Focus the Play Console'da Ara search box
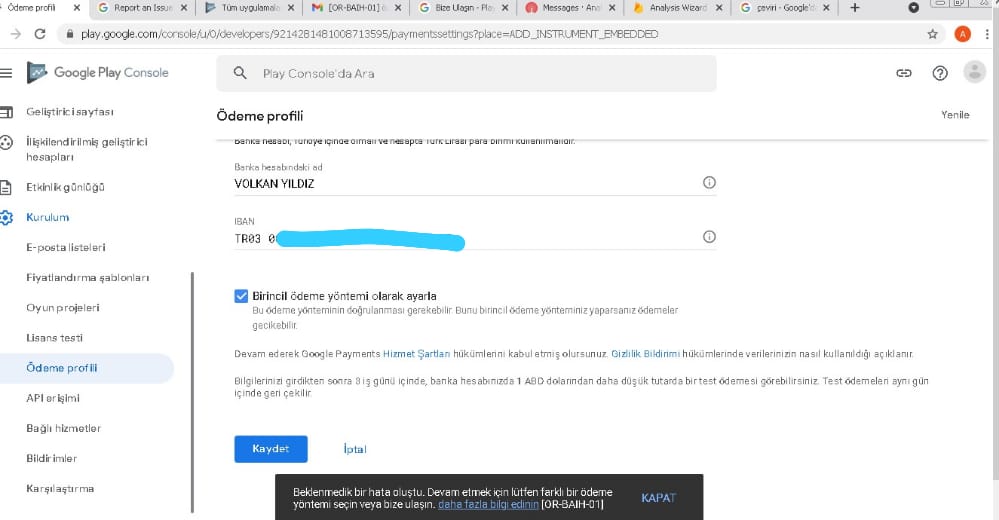This screenshot has width=999, height=520. coord(466,73)
